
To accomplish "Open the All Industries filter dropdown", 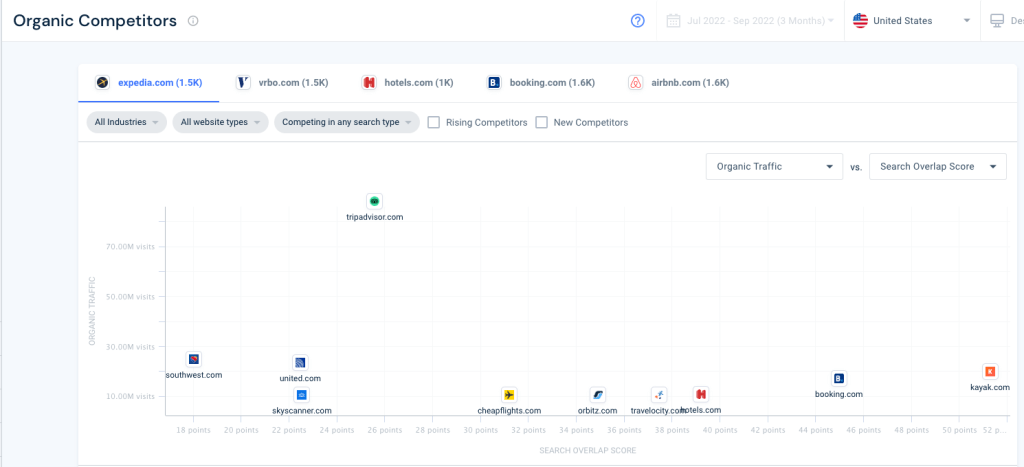I will click(127, 122).
